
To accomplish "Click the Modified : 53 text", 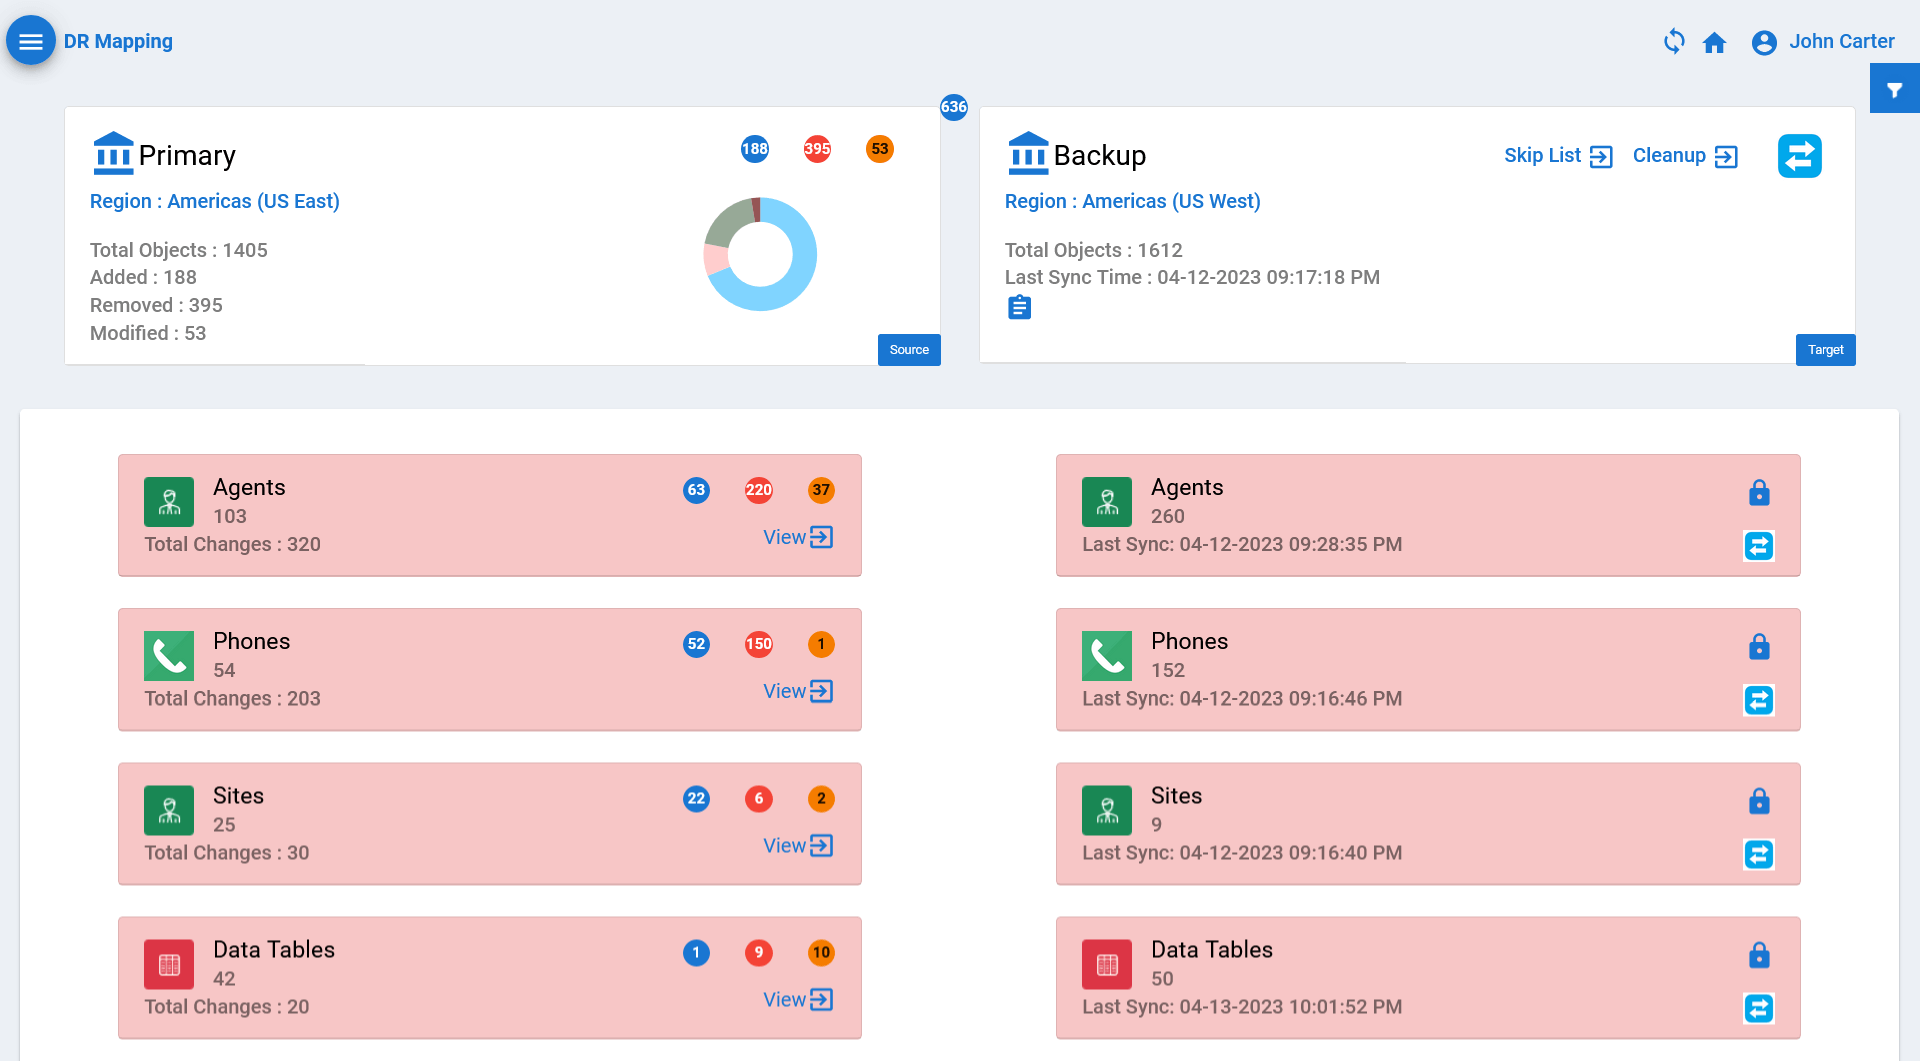I will [x=148, y=333].
